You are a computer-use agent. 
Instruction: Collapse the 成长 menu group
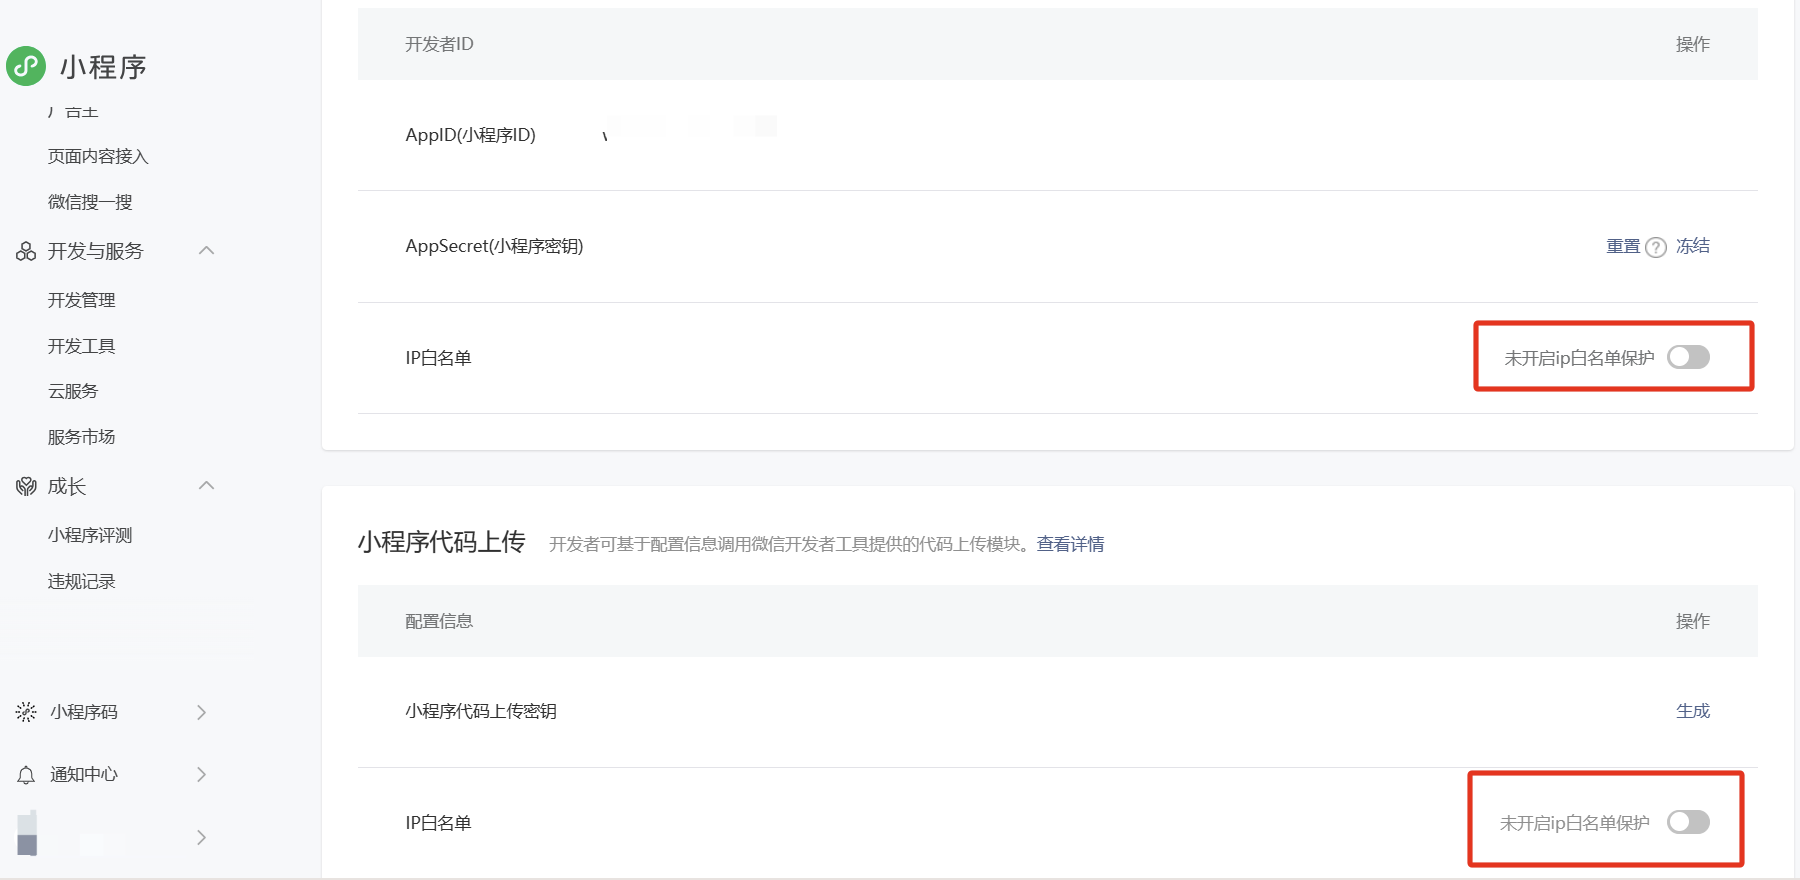tap(207, 486)
